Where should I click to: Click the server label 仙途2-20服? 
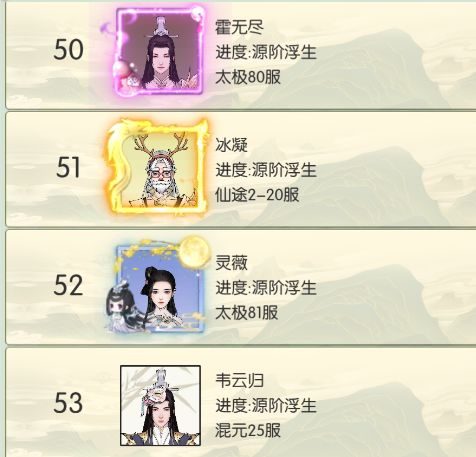click(257, 195)
